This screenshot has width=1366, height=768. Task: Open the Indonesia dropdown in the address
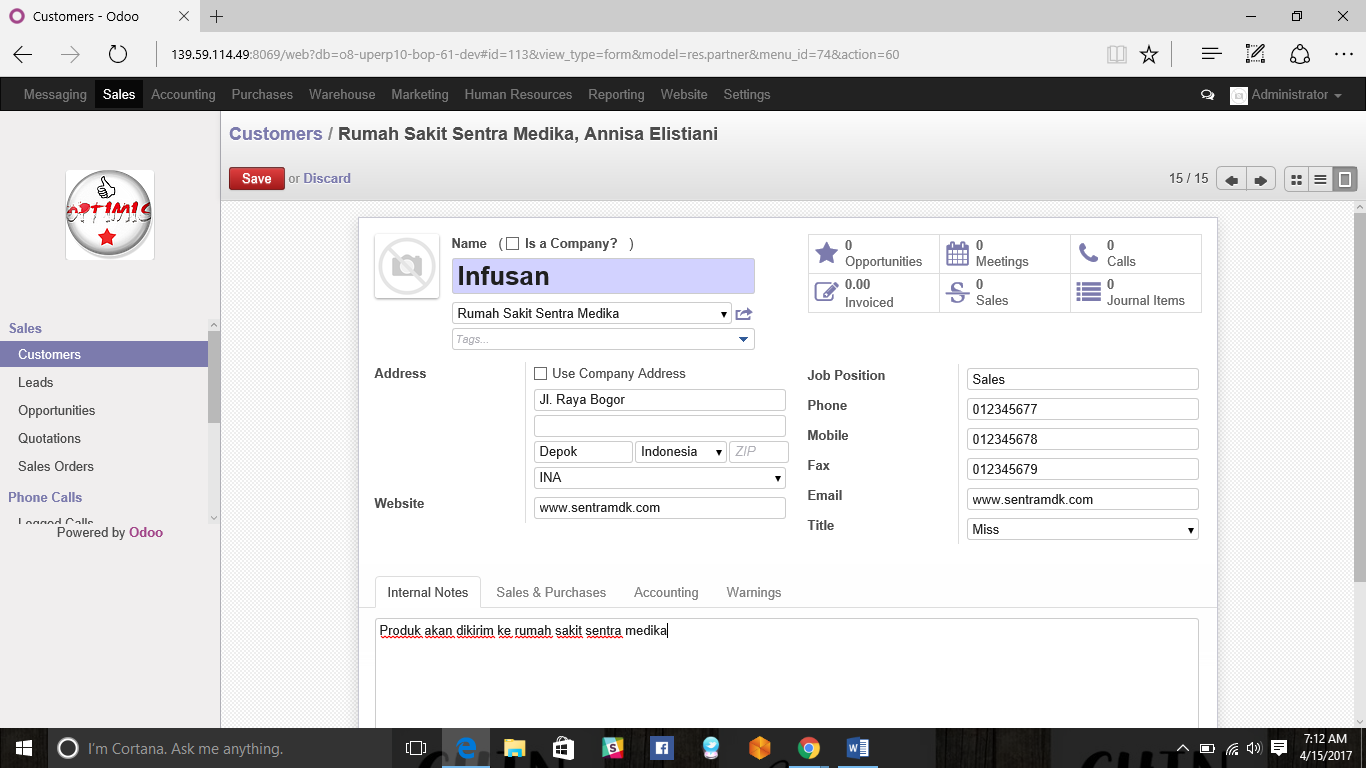click(681, 452)
